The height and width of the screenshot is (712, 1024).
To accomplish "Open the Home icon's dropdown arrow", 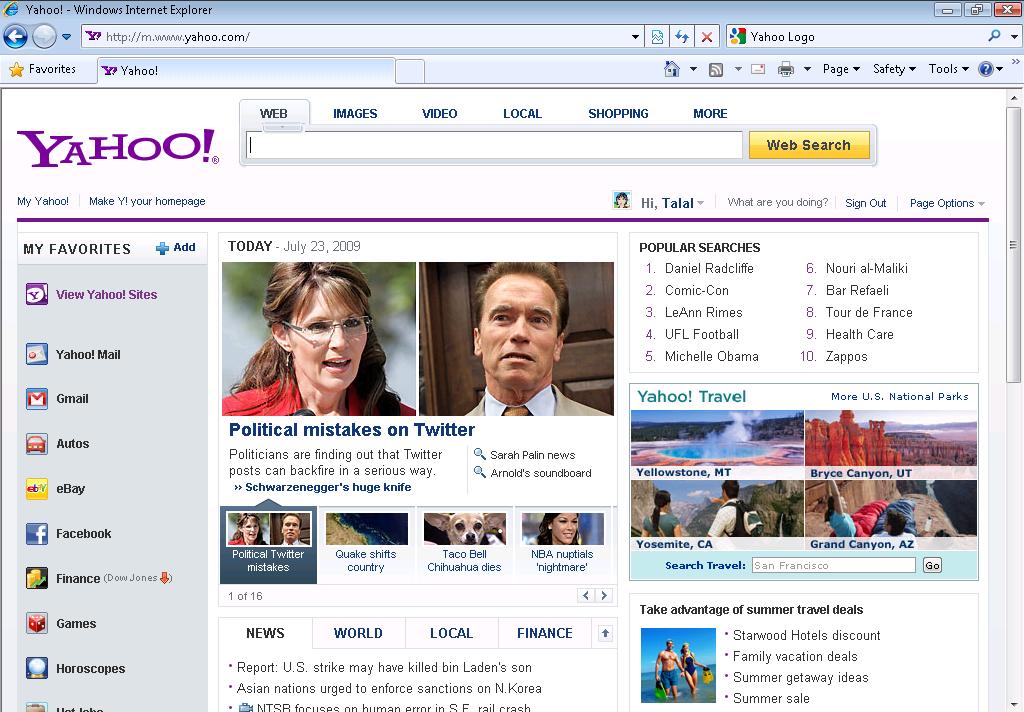I will 693,69.
